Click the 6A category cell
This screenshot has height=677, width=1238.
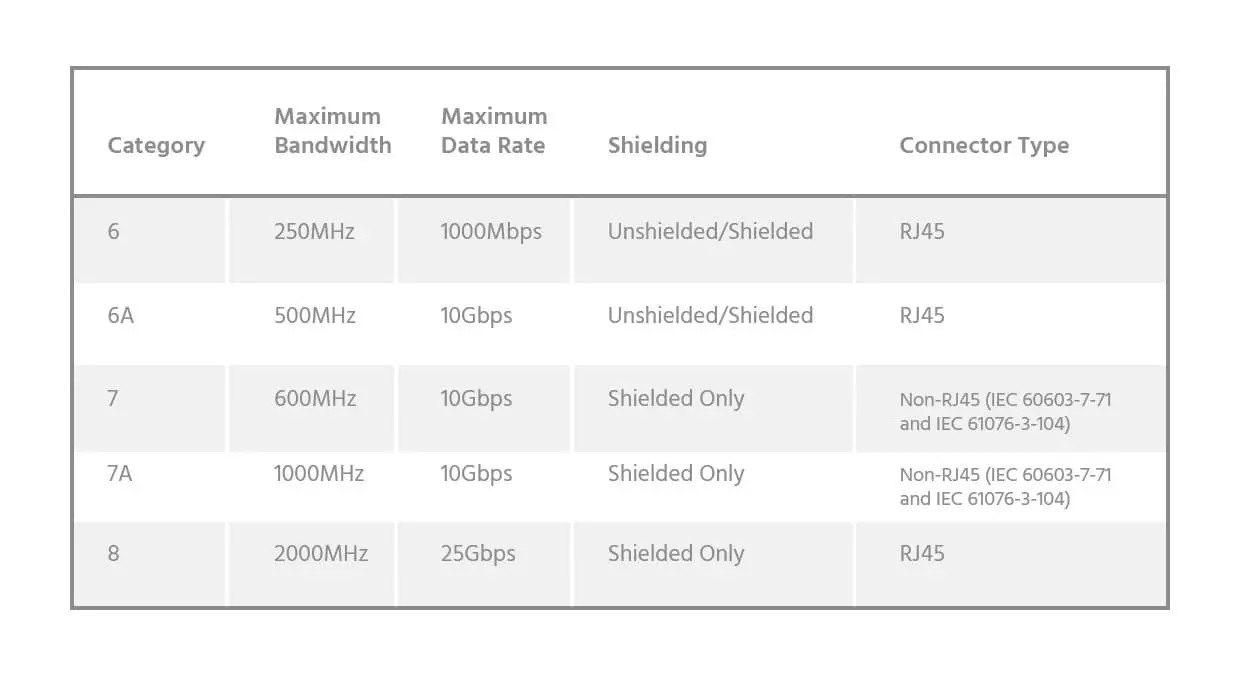pos(120,316)
